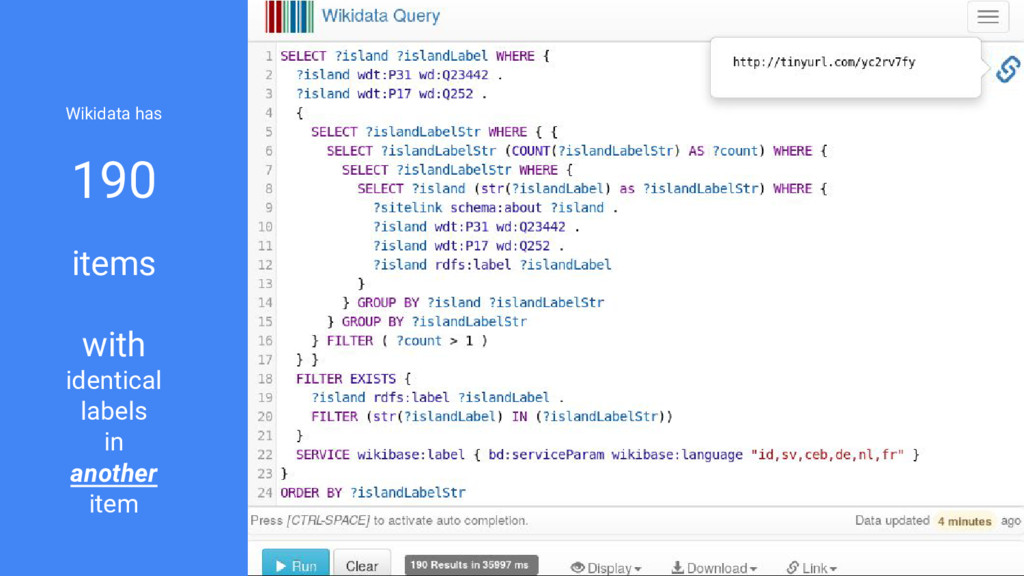
Task: Click the language string "id,sv,ceb,de,nl,fr"
Action: (827, 455)
